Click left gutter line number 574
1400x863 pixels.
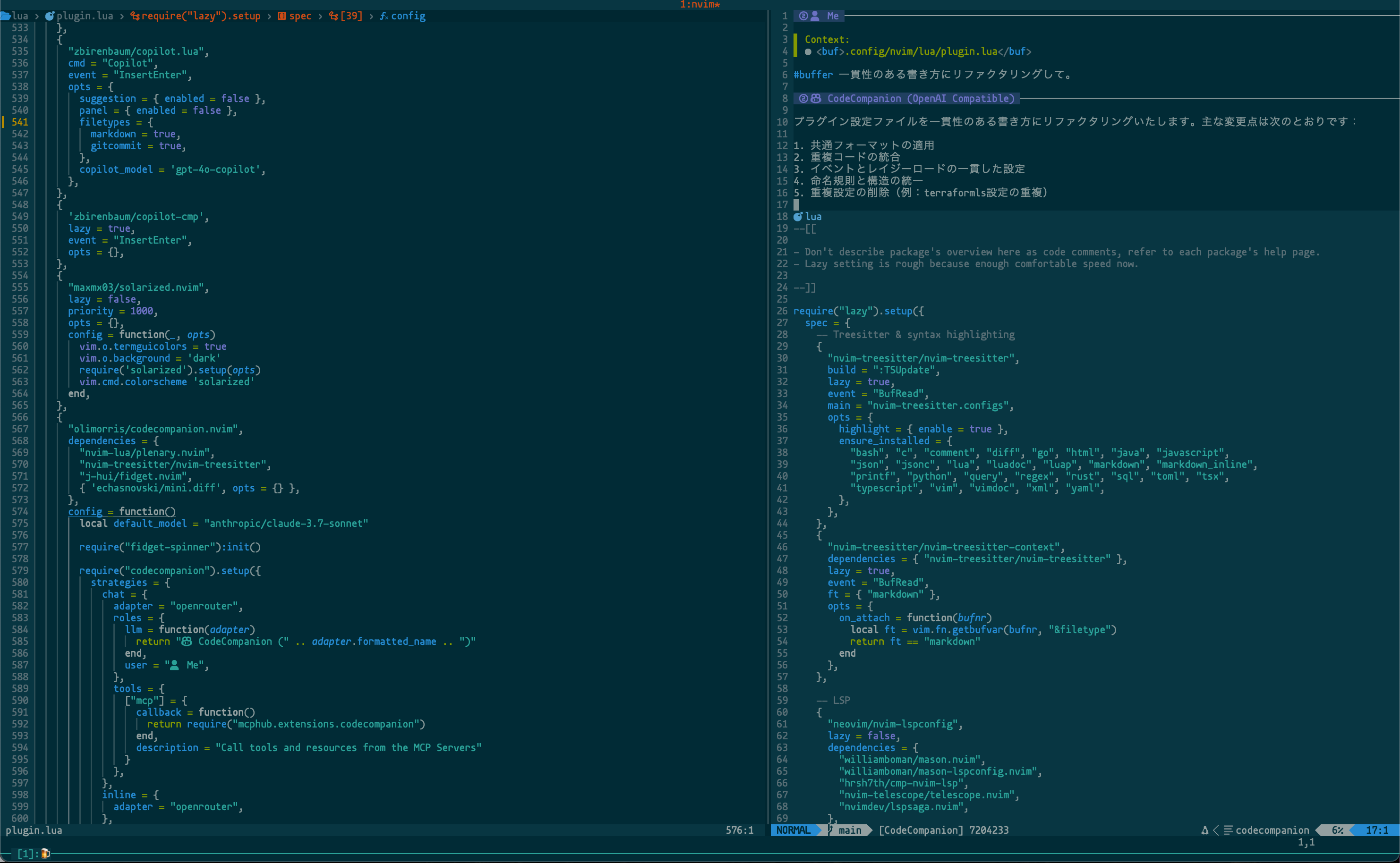coord(19,511)
